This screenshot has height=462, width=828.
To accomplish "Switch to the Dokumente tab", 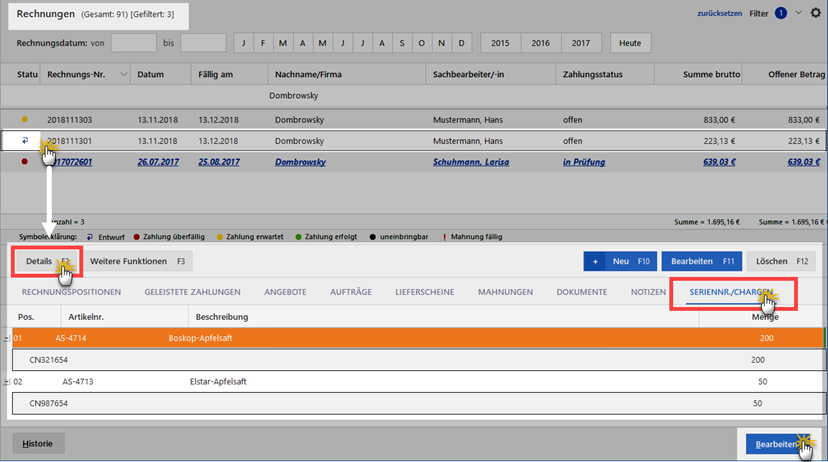I will tap(581, 292).
